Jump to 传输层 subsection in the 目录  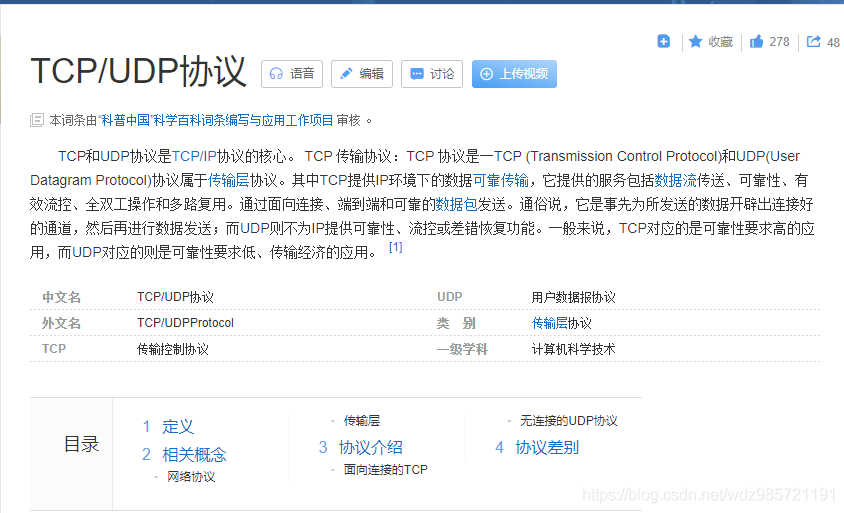[362, 421]
